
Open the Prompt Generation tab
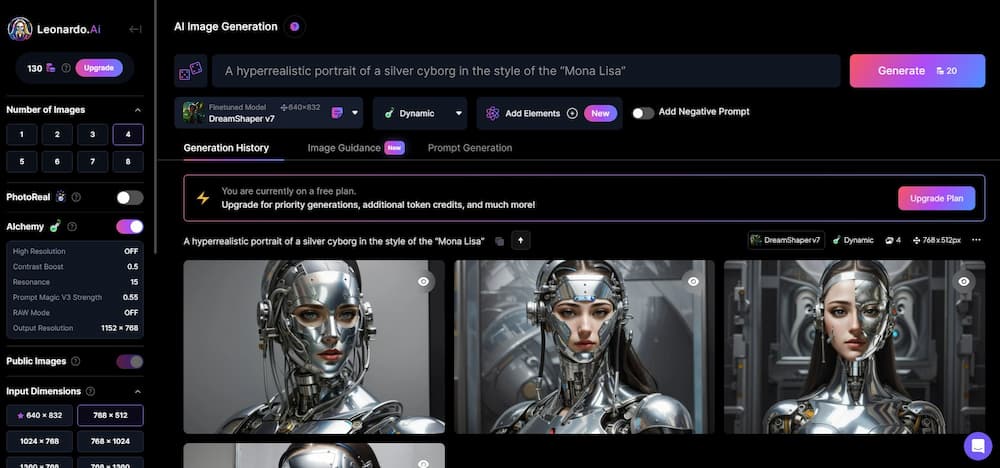pyautogui.click(x=469, y=148)
